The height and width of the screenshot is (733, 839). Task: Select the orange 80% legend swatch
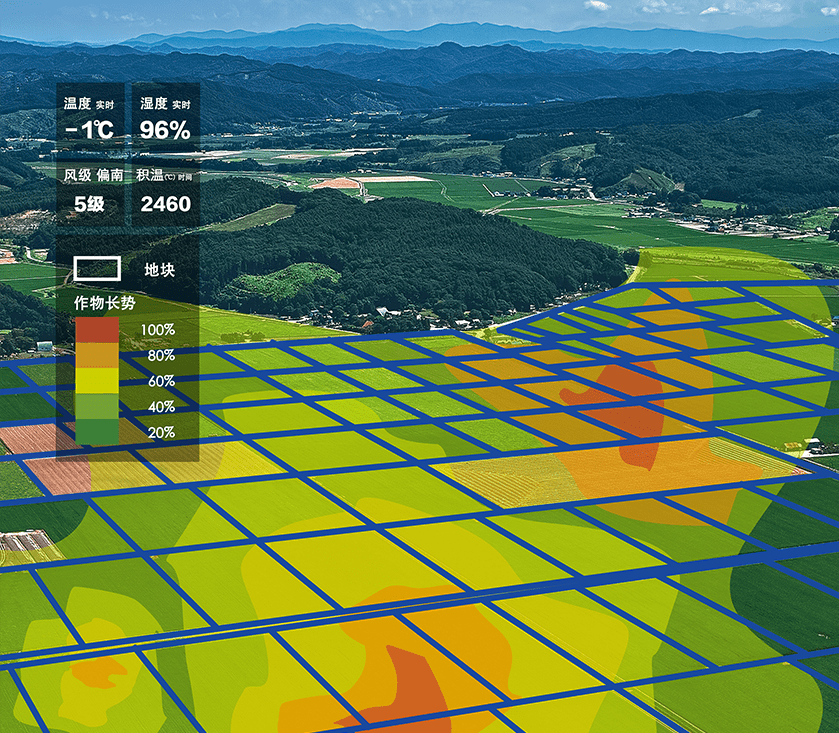click(x=97, y=355)
